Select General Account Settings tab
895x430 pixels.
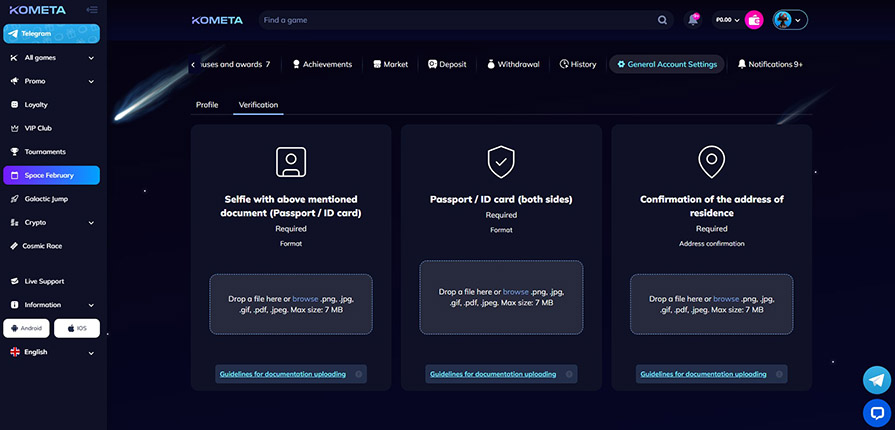[667, 65]
